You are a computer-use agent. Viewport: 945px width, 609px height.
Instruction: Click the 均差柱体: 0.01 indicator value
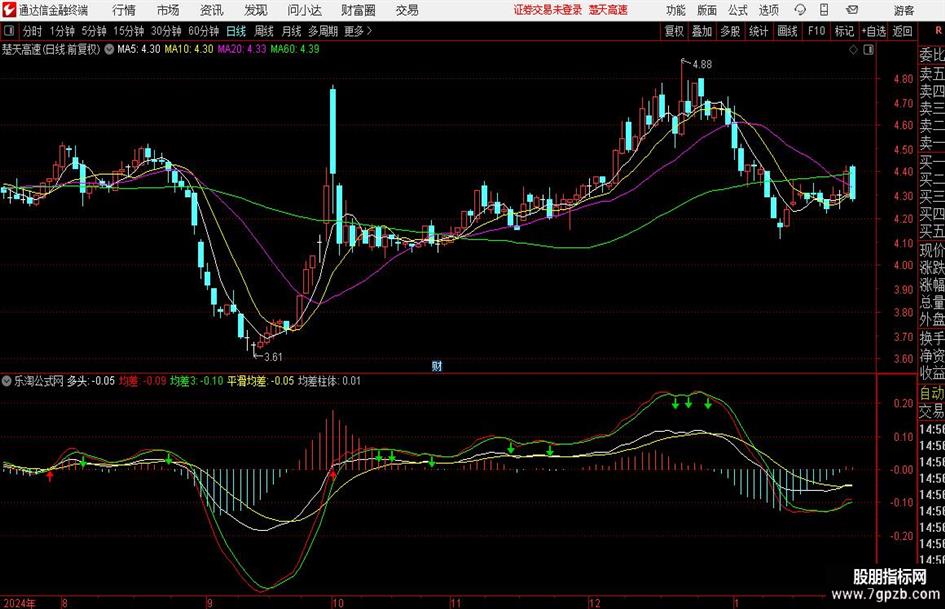pyautogui.click(x=329, y=381)
